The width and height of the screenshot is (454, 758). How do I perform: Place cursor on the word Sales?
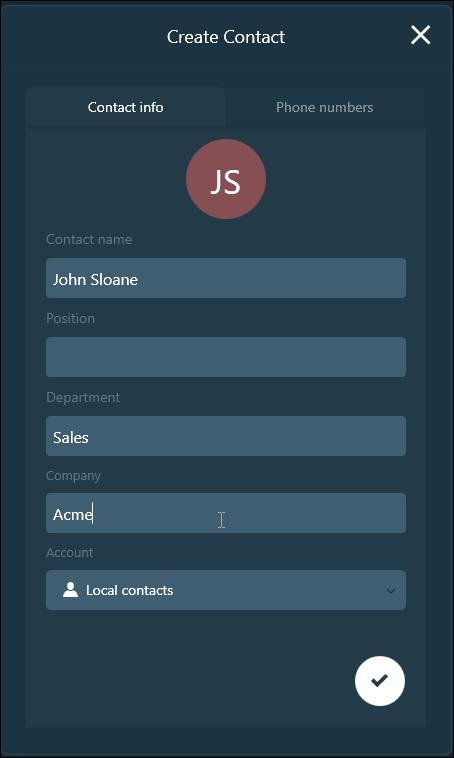click(71, 437)
